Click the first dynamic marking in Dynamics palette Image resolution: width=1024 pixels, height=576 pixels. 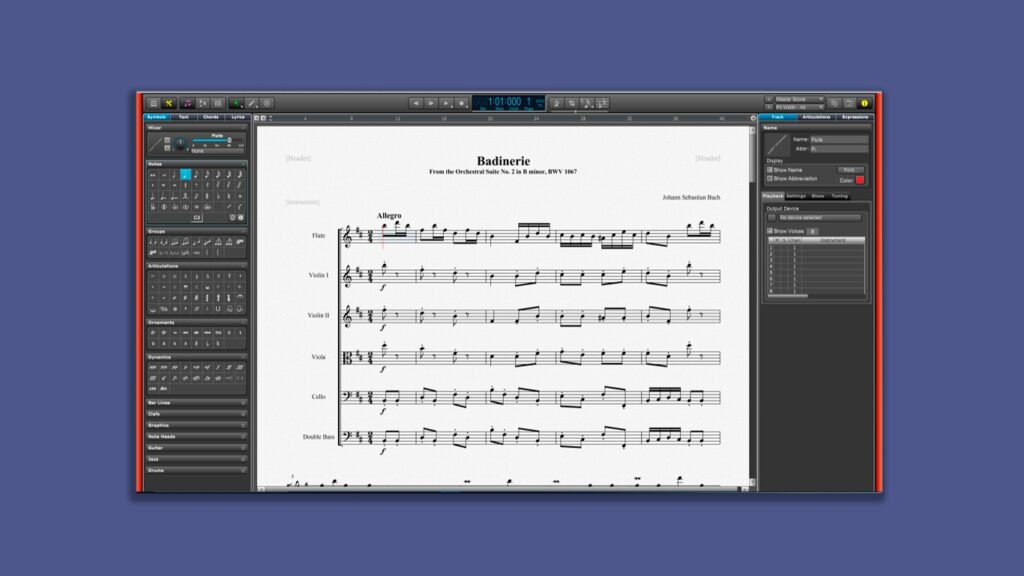pyautogui.click(x=153, y=368)
